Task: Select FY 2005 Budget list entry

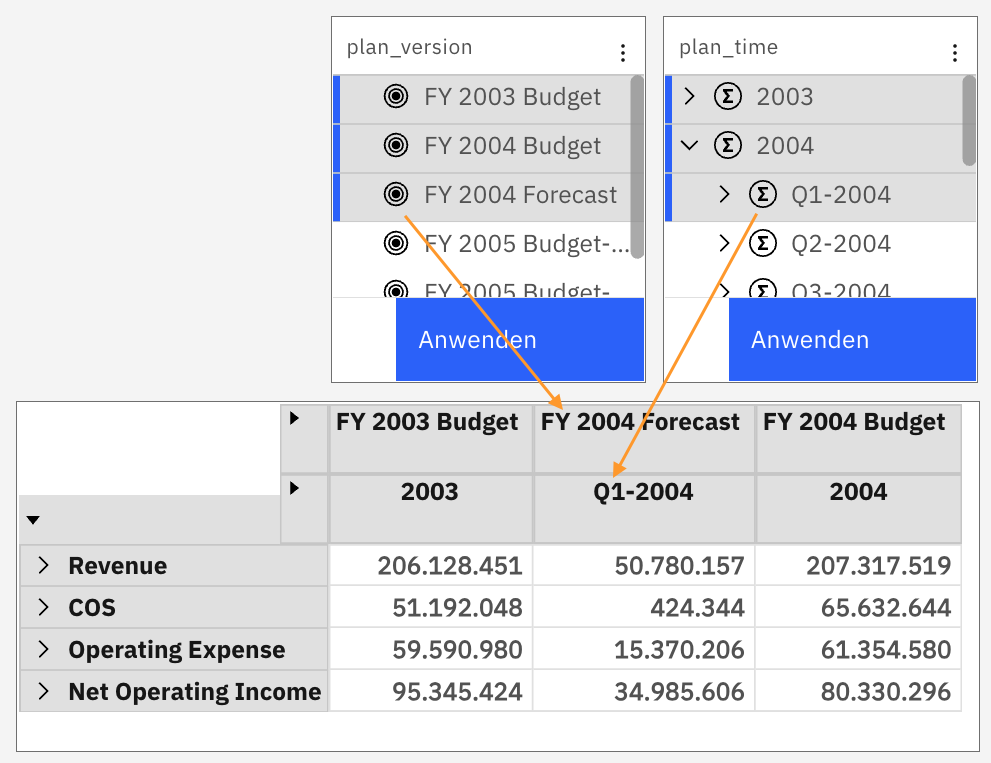Action: point(526,244)
